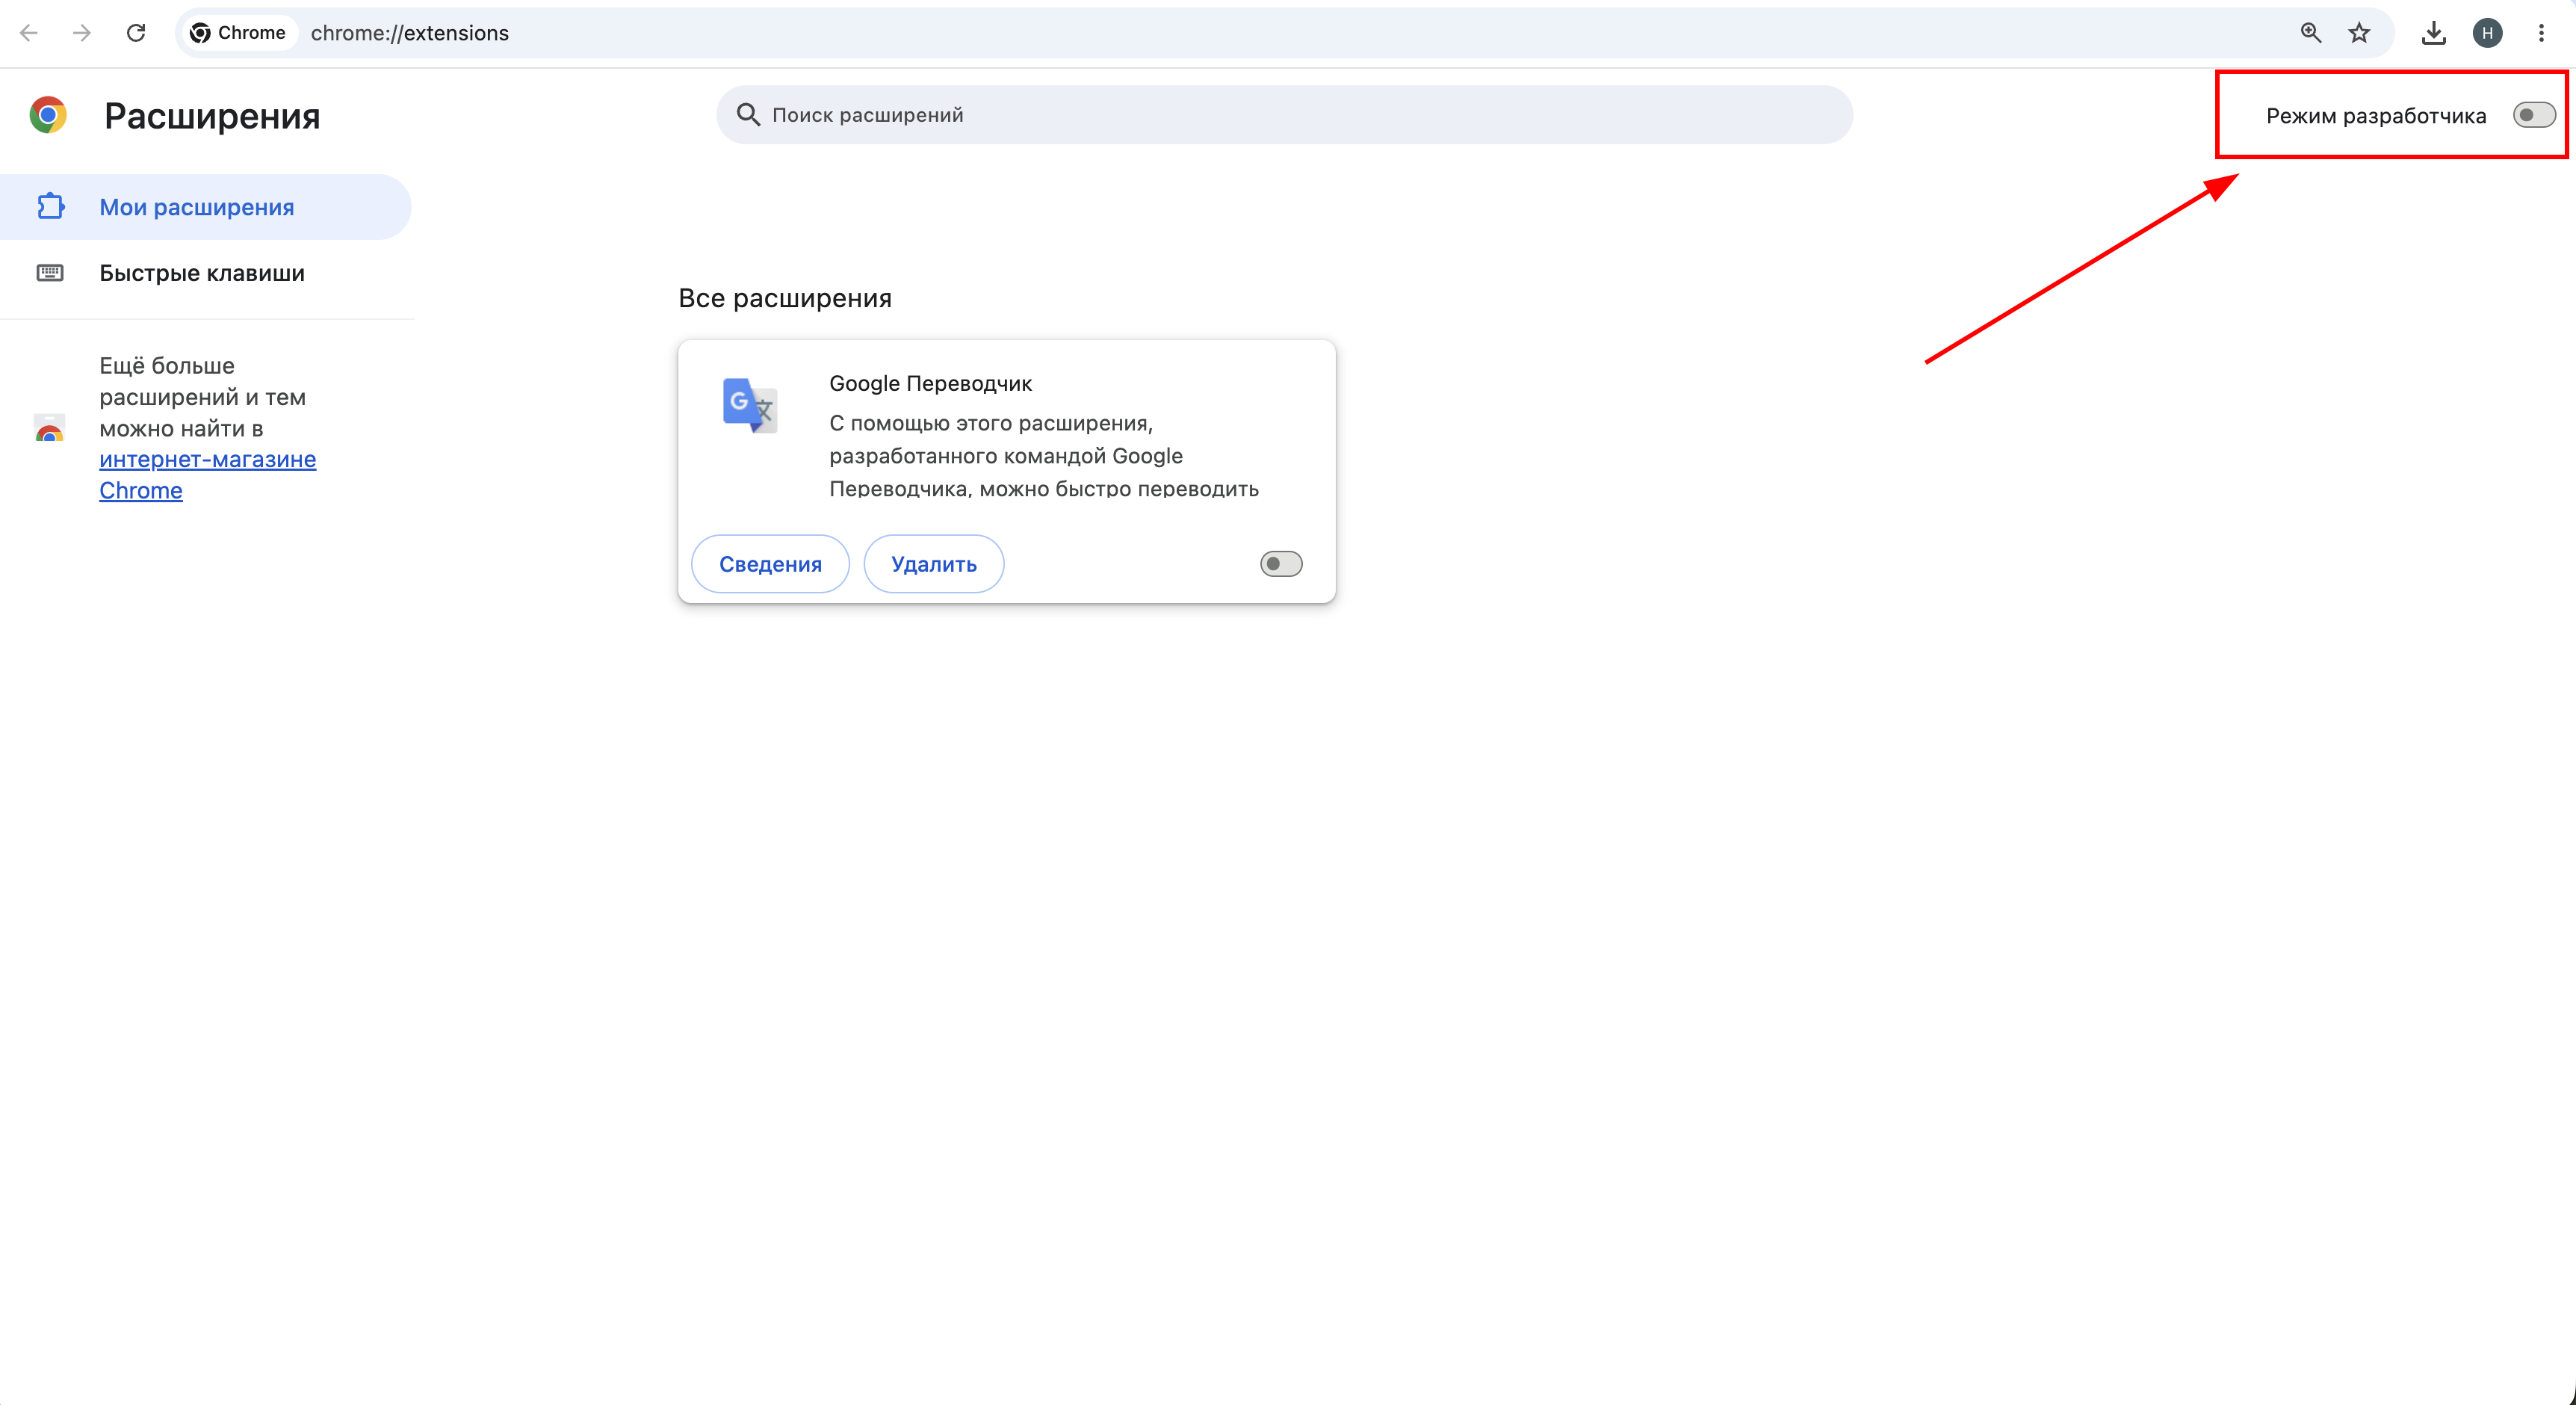Image resolution: width=2576 pixels, height=1405 pixels.
Task: Click the Расширения page title
Action: coord(212,116)
